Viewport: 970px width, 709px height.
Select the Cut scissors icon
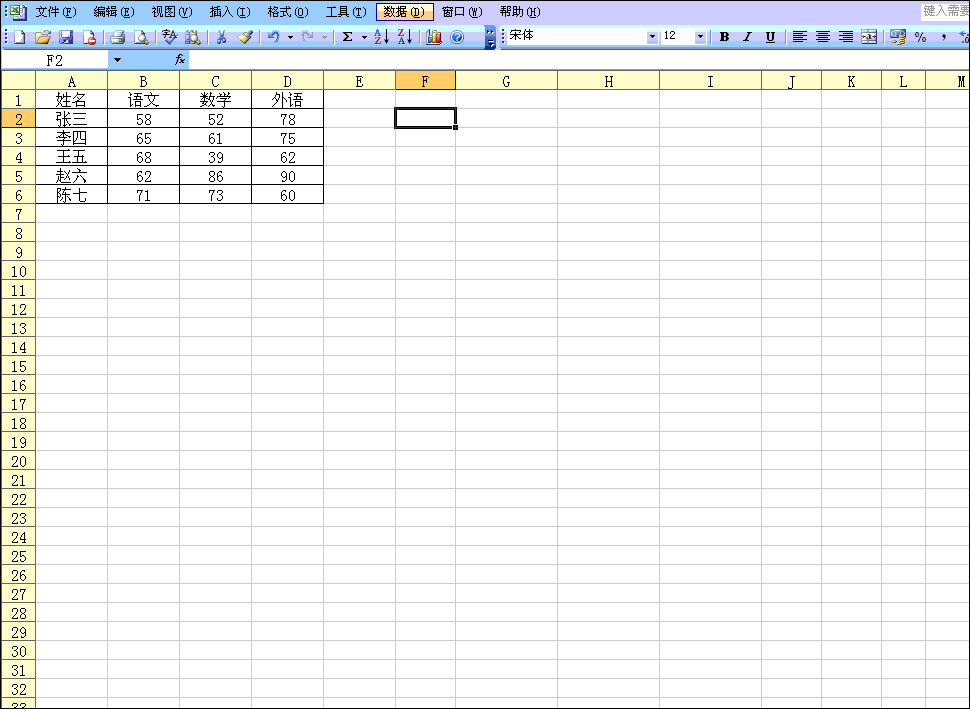221,37
